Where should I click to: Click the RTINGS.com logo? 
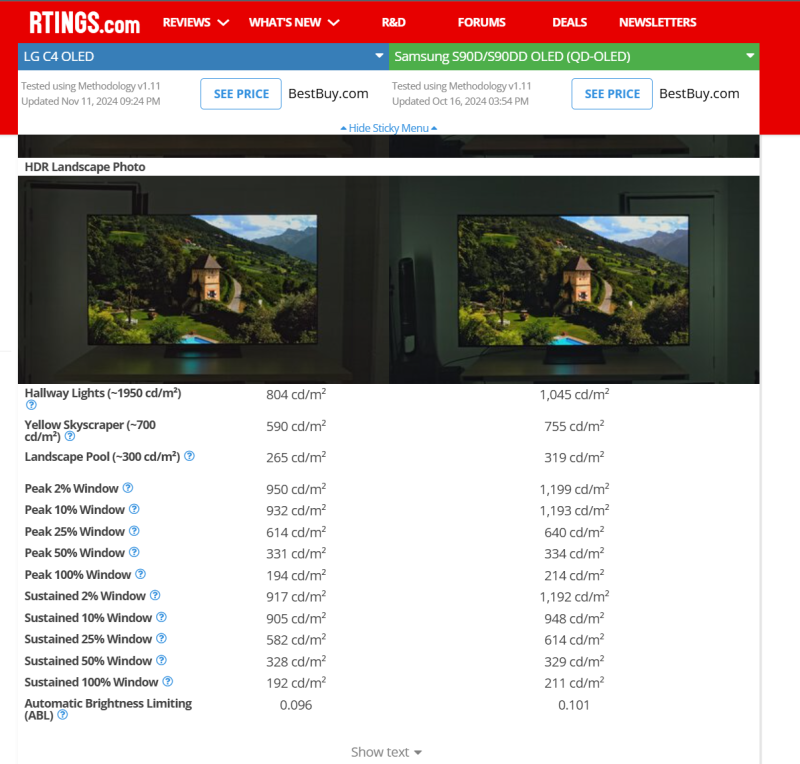point(84,23)
